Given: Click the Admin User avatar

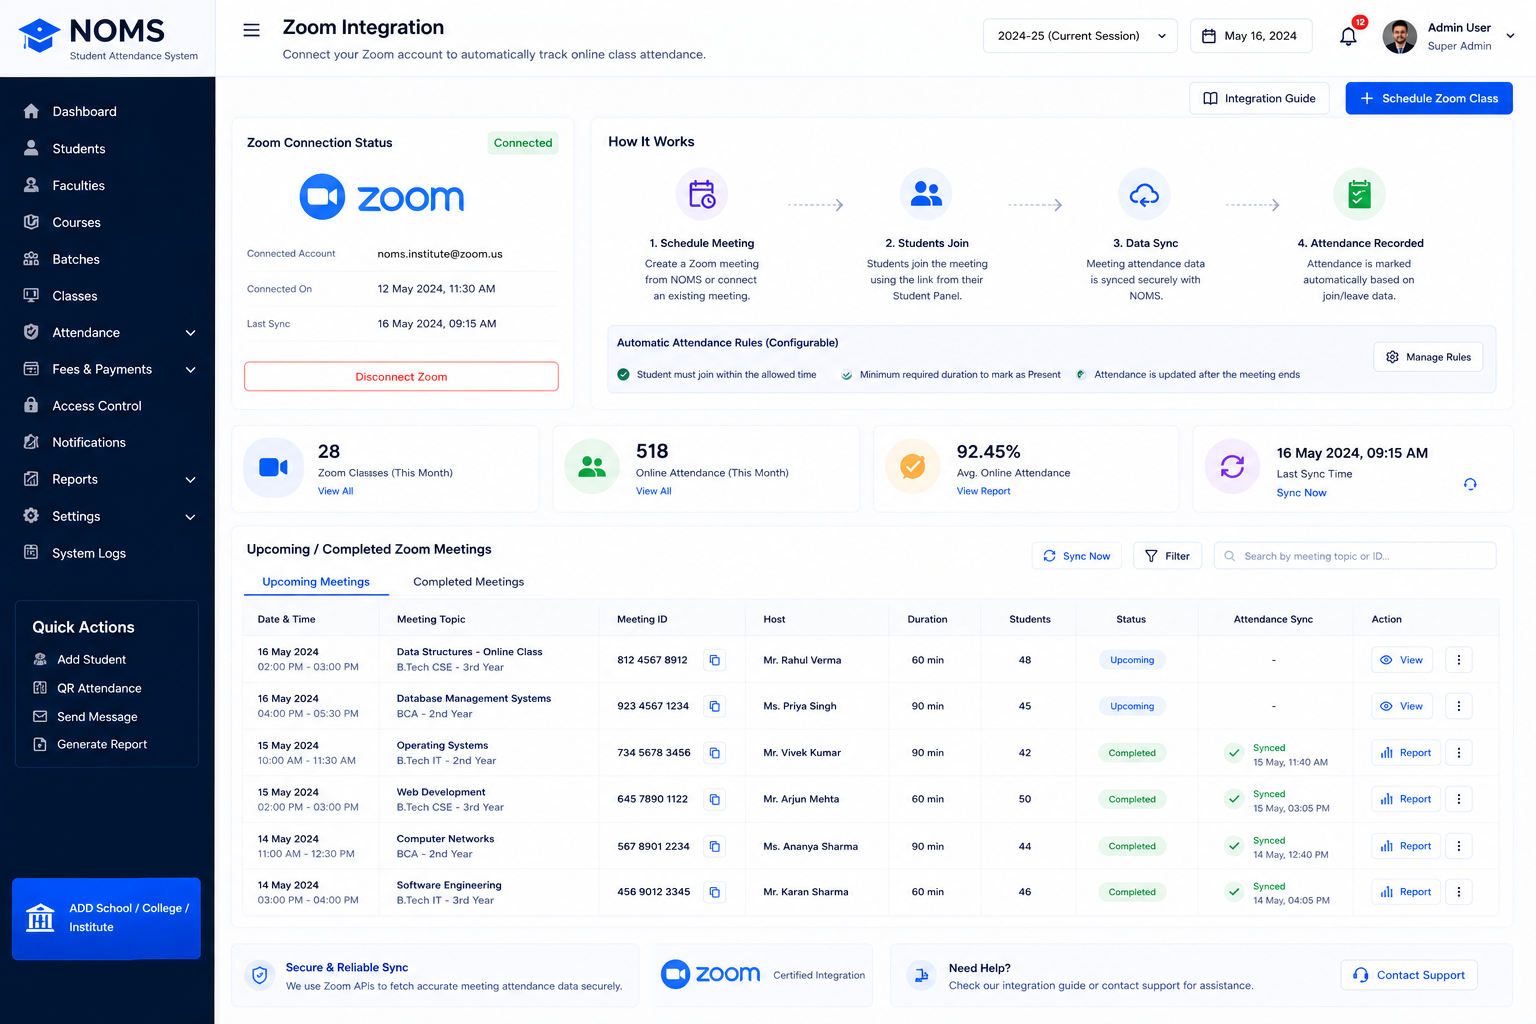Looking at the screenshot, I should coord(1400,36).
